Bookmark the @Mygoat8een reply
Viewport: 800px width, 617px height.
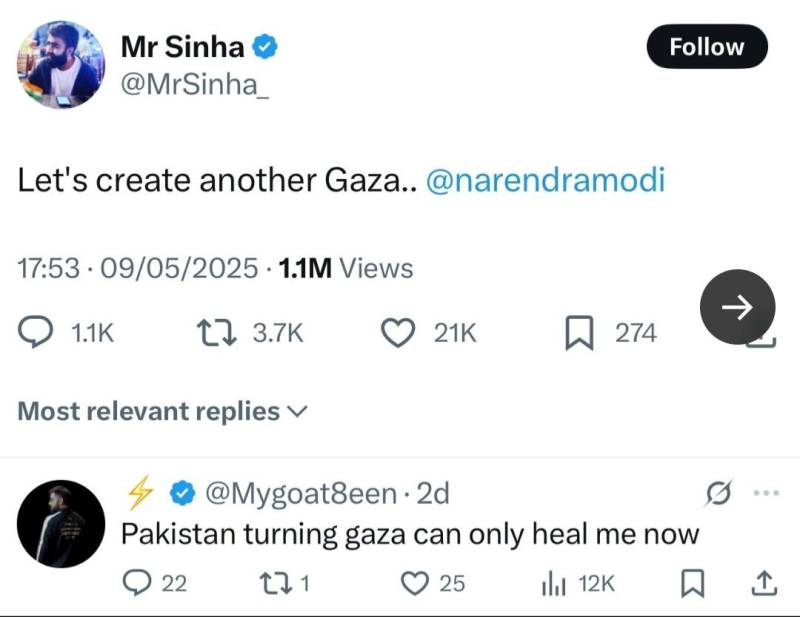[693, 583]
